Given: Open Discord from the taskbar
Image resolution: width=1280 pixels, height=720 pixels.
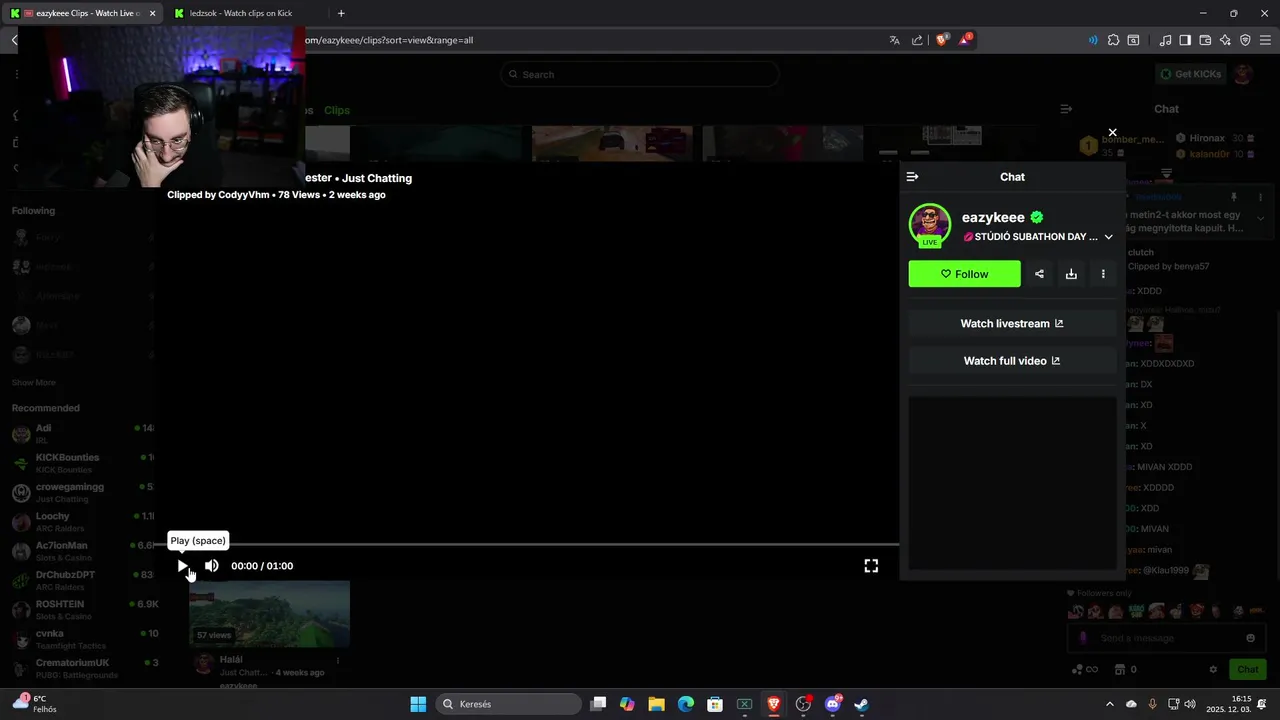Looking at the screenshot, I should [833, 704].
